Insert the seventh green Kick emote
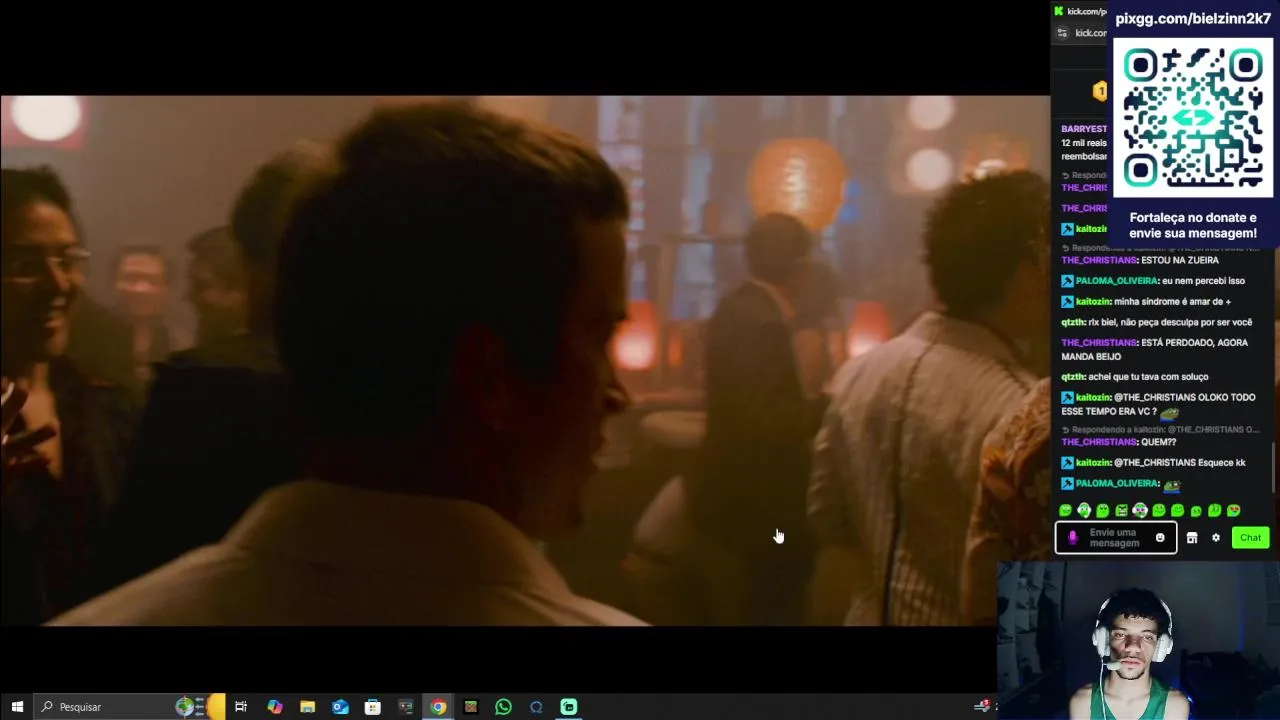 tap(1177, 511)
